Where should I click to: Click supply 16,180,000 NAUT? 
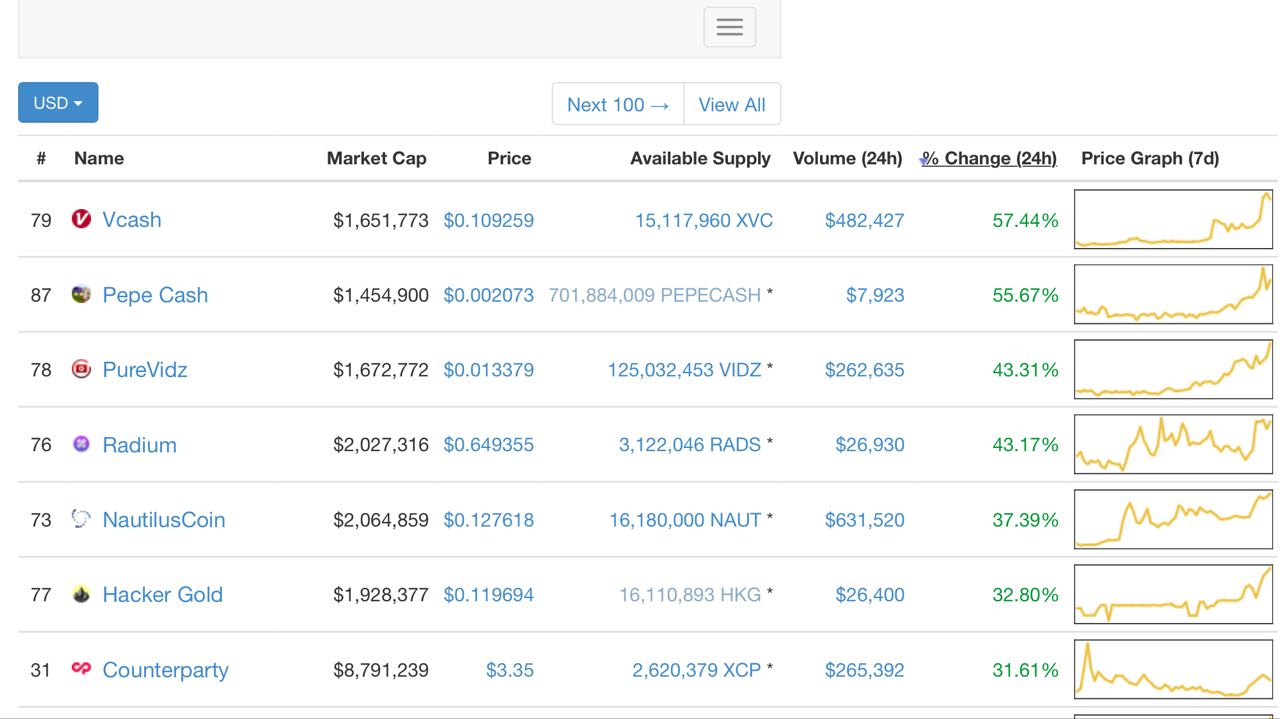[685, 520]
